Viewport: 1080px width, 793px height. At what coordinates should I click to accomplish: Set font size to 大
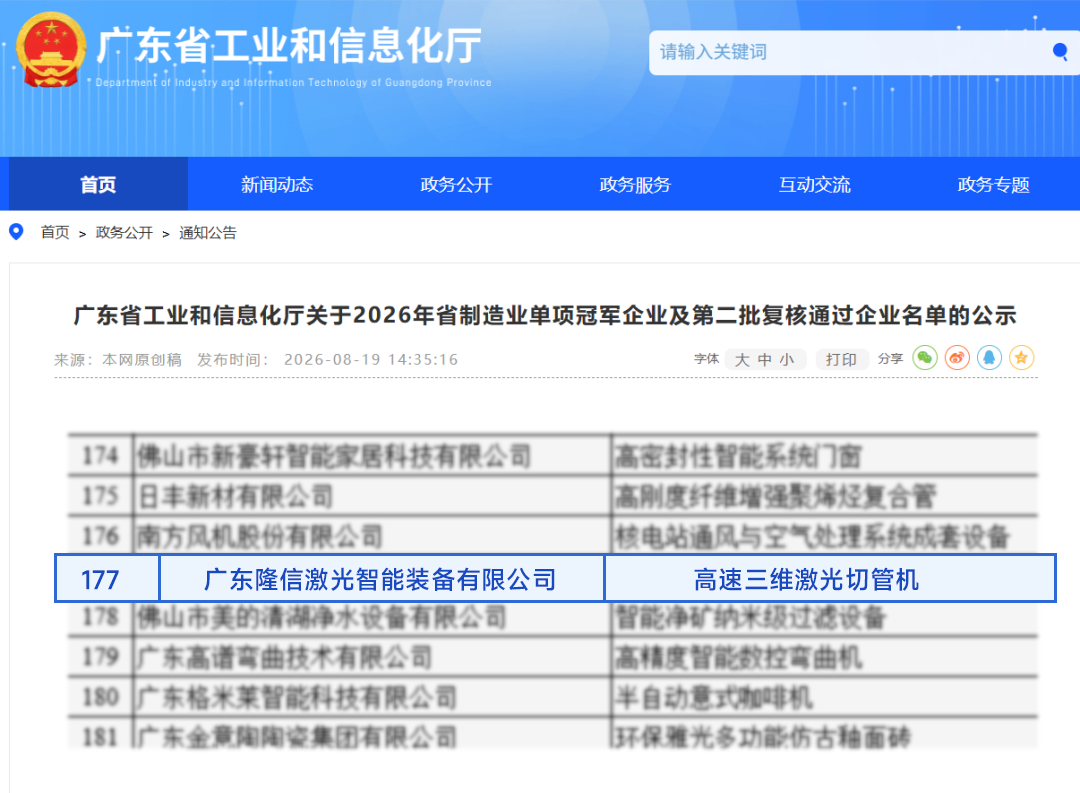(742, 360)
